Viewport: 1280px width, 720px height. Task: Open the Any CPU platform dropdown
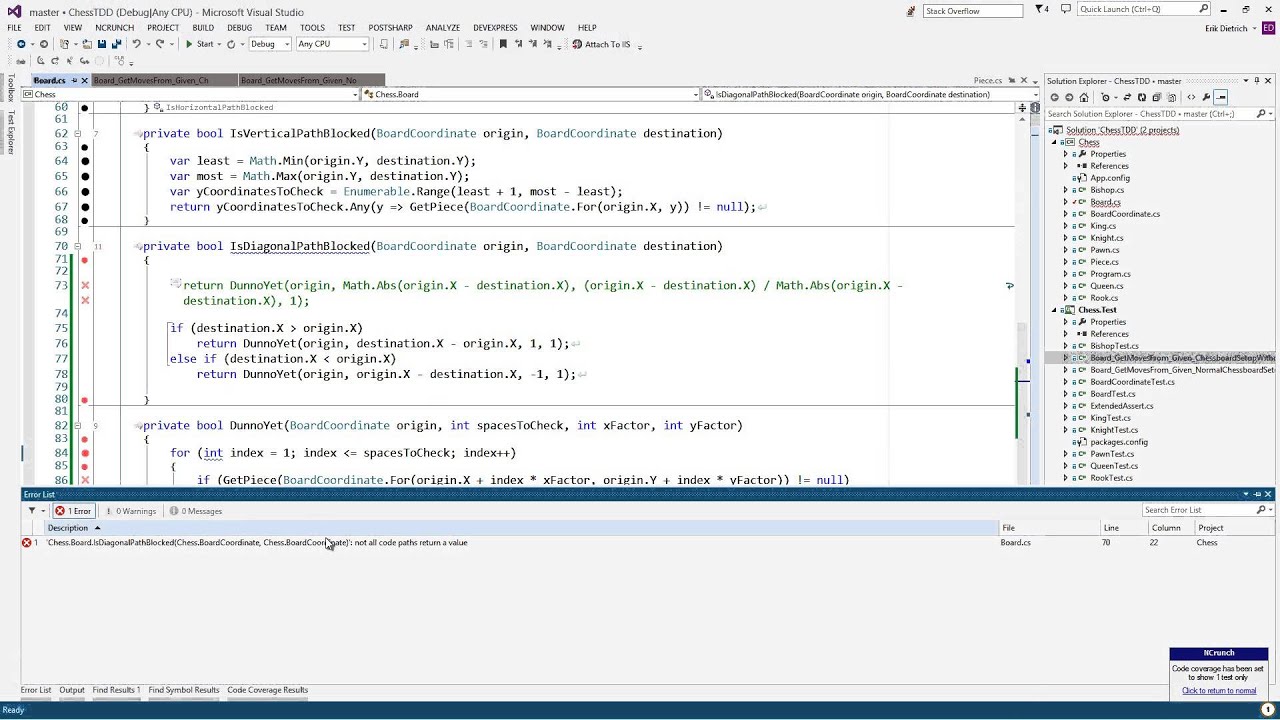click(364, 44)
